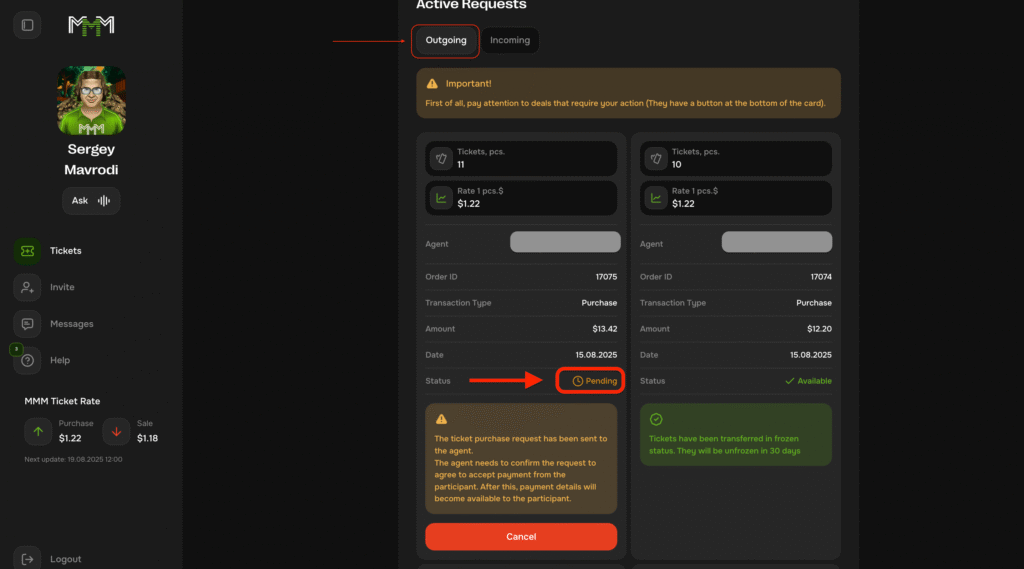
Task: Click the Pending status badge
Action: pos(594,381)
